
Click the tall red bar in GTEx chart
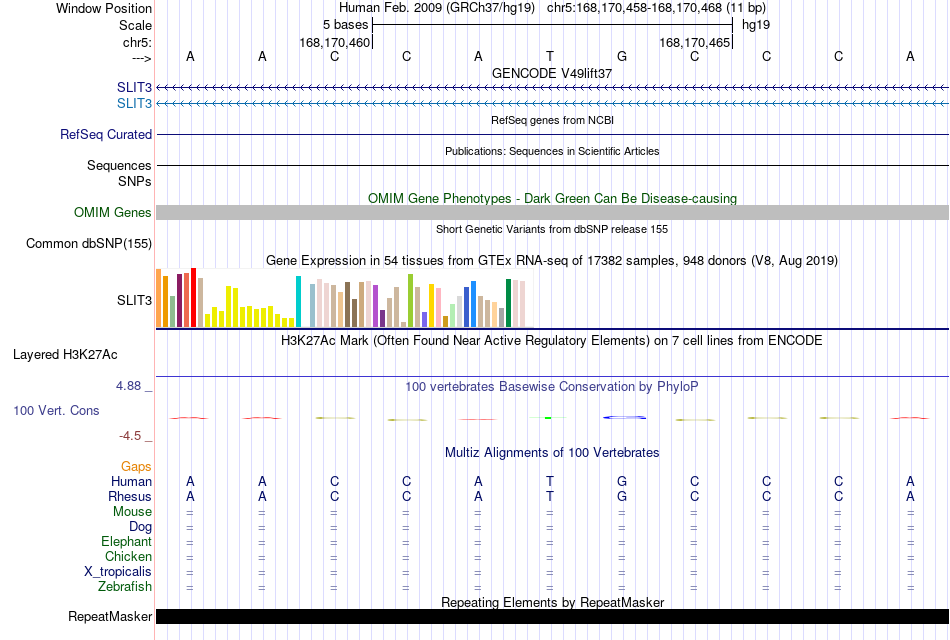193,298
